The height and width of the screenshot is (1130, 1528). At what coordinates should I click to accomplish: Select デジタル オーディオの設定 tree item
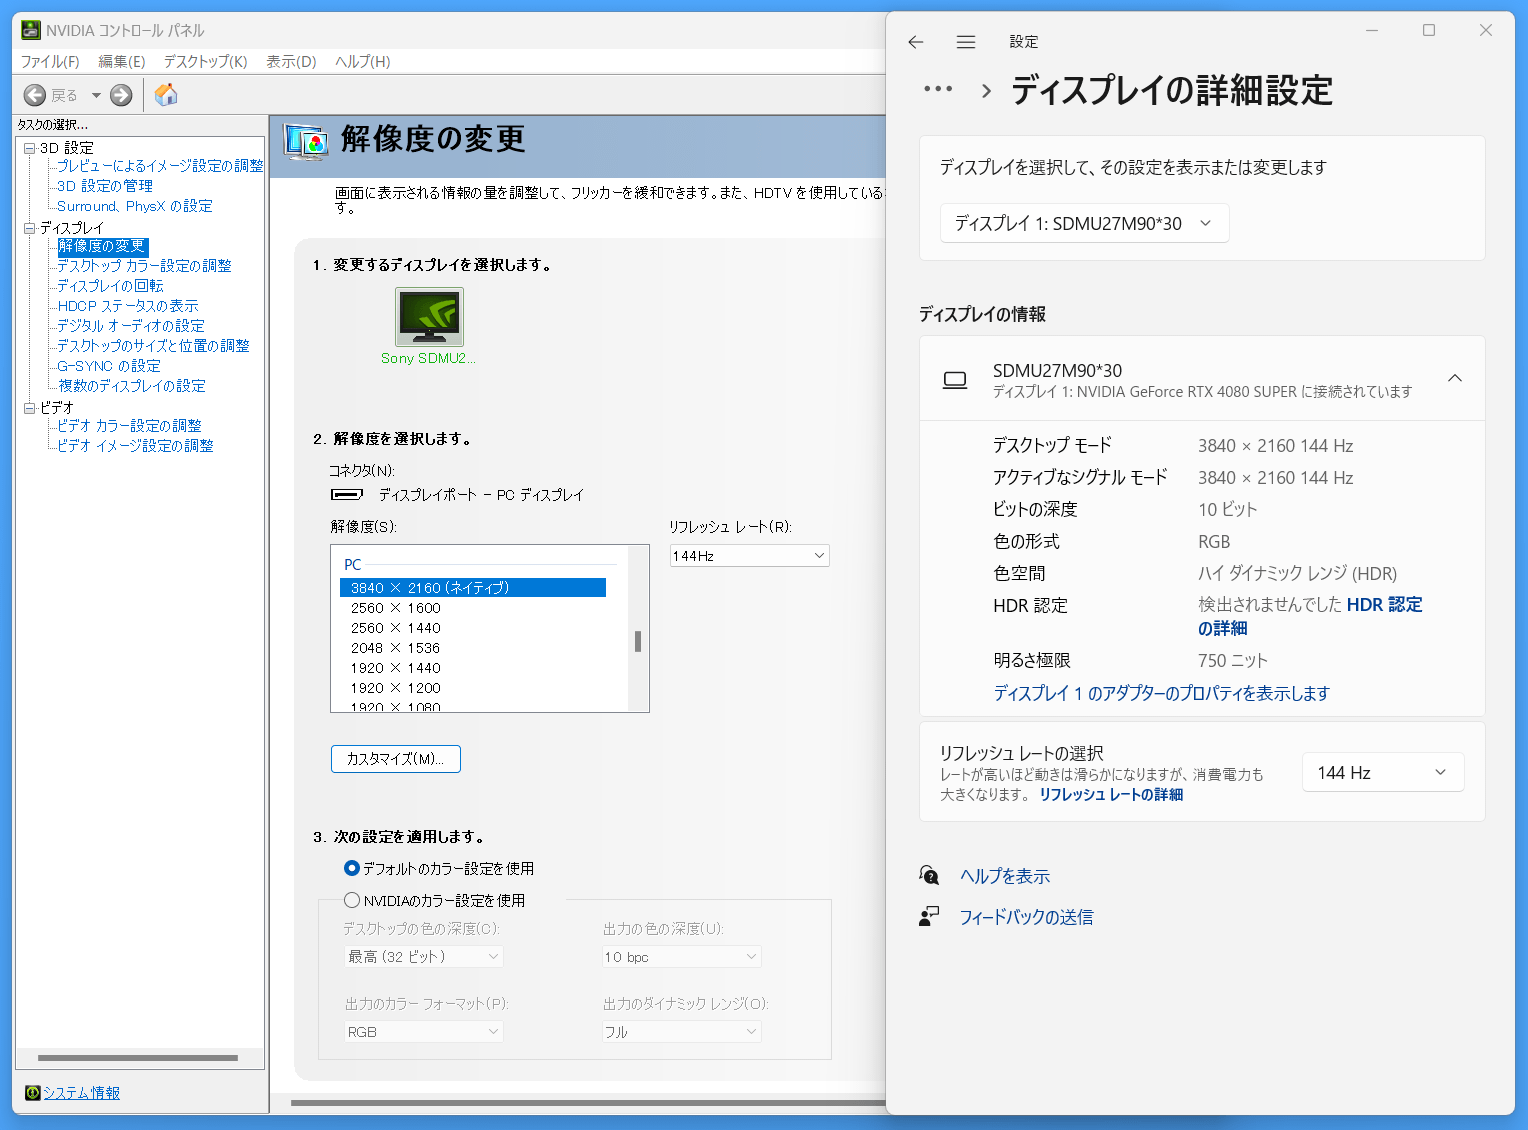(x=131, y=326)
